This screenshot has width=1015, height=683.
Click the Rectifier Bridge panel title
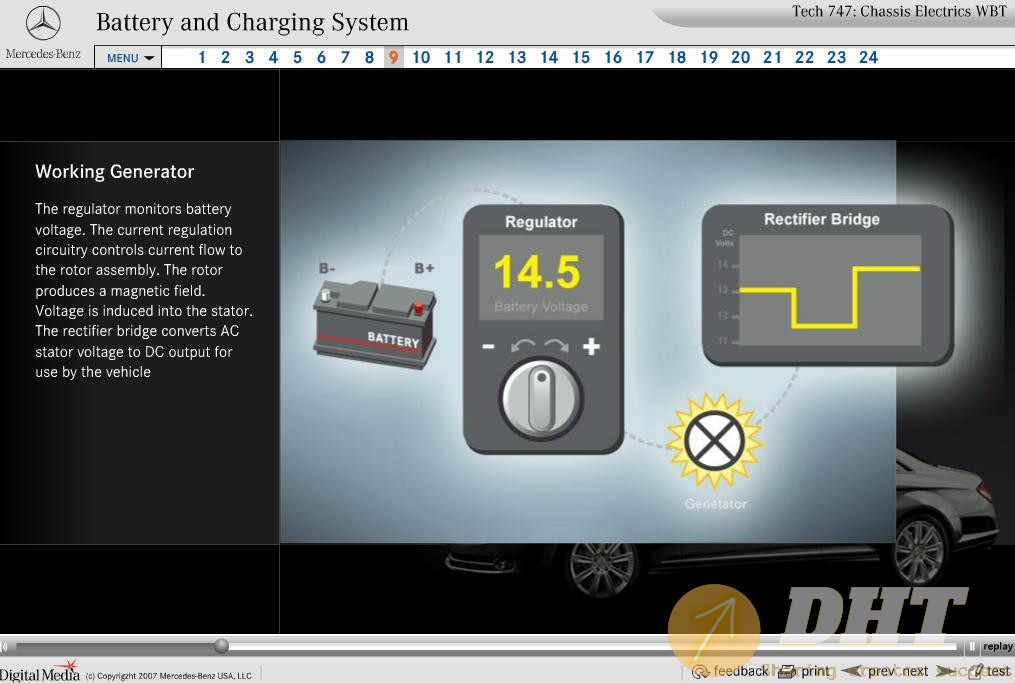[821, 219]
